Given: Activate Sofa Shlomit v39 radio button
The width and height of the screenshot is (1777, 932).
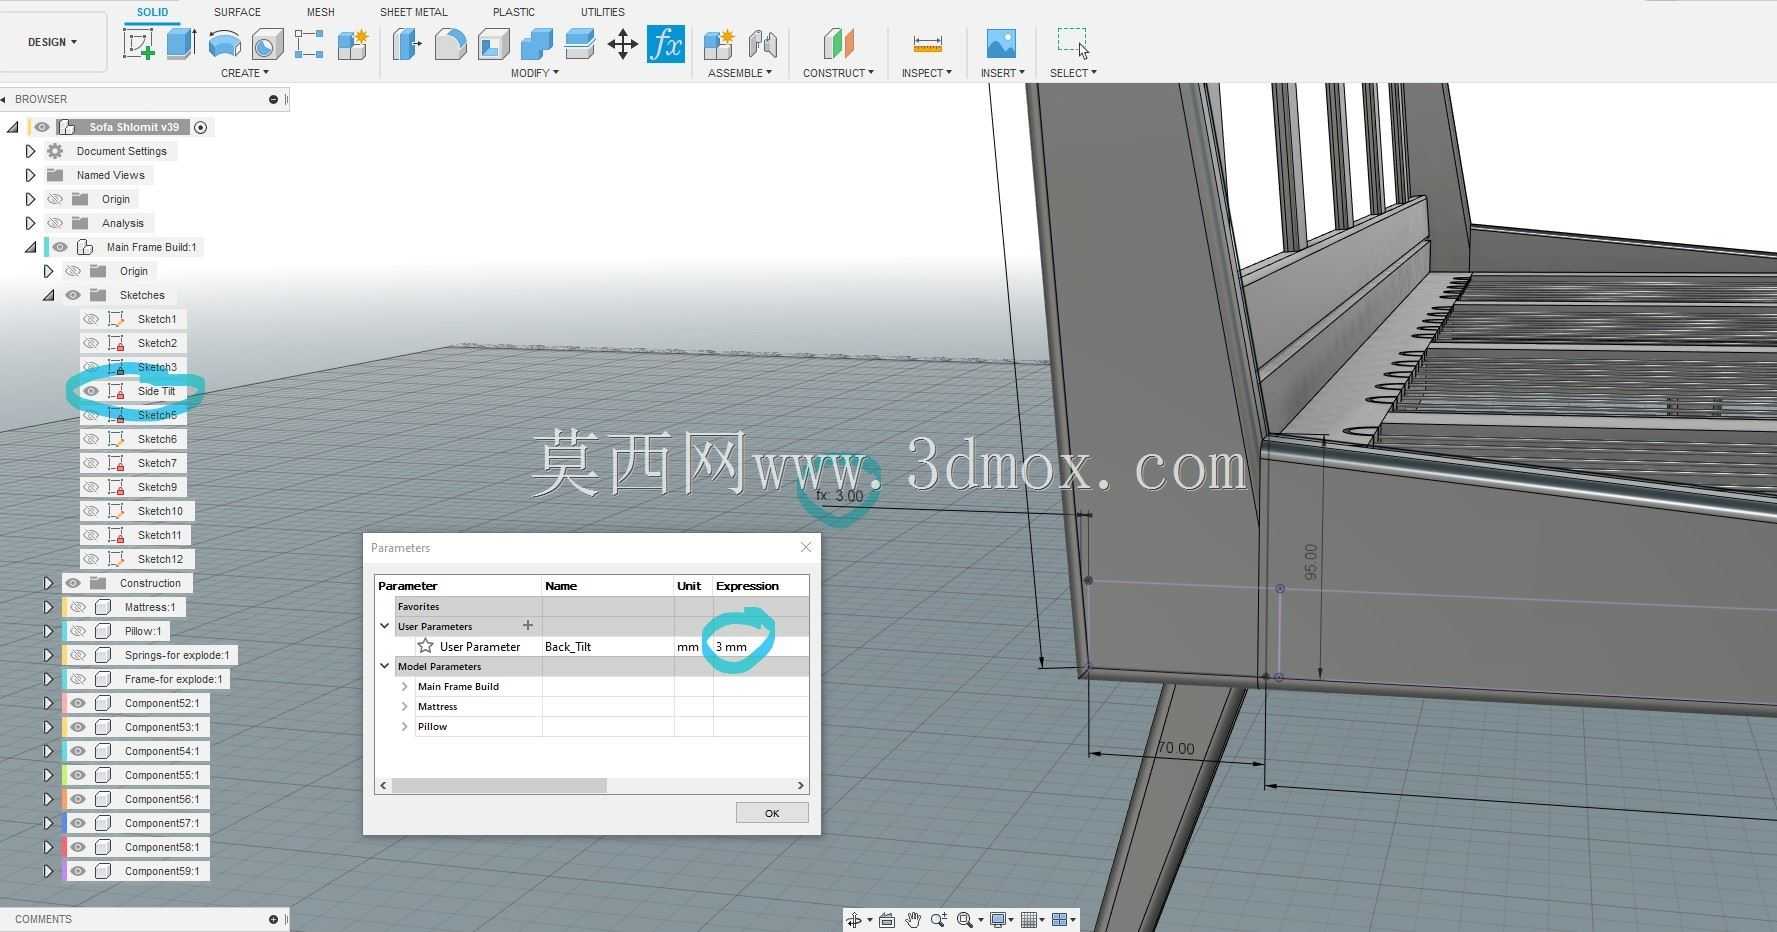Looking at the screenshot, I should click(x=201, y=127).
